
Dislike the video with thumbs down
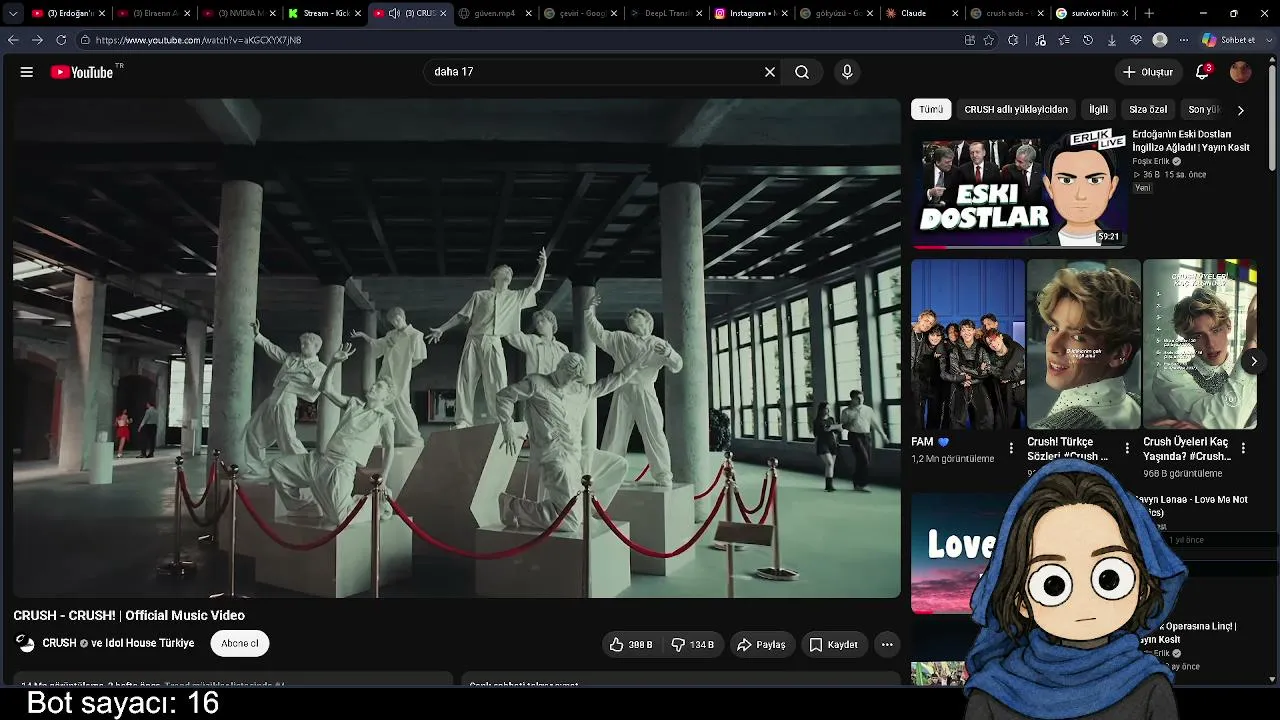[693, 645]
